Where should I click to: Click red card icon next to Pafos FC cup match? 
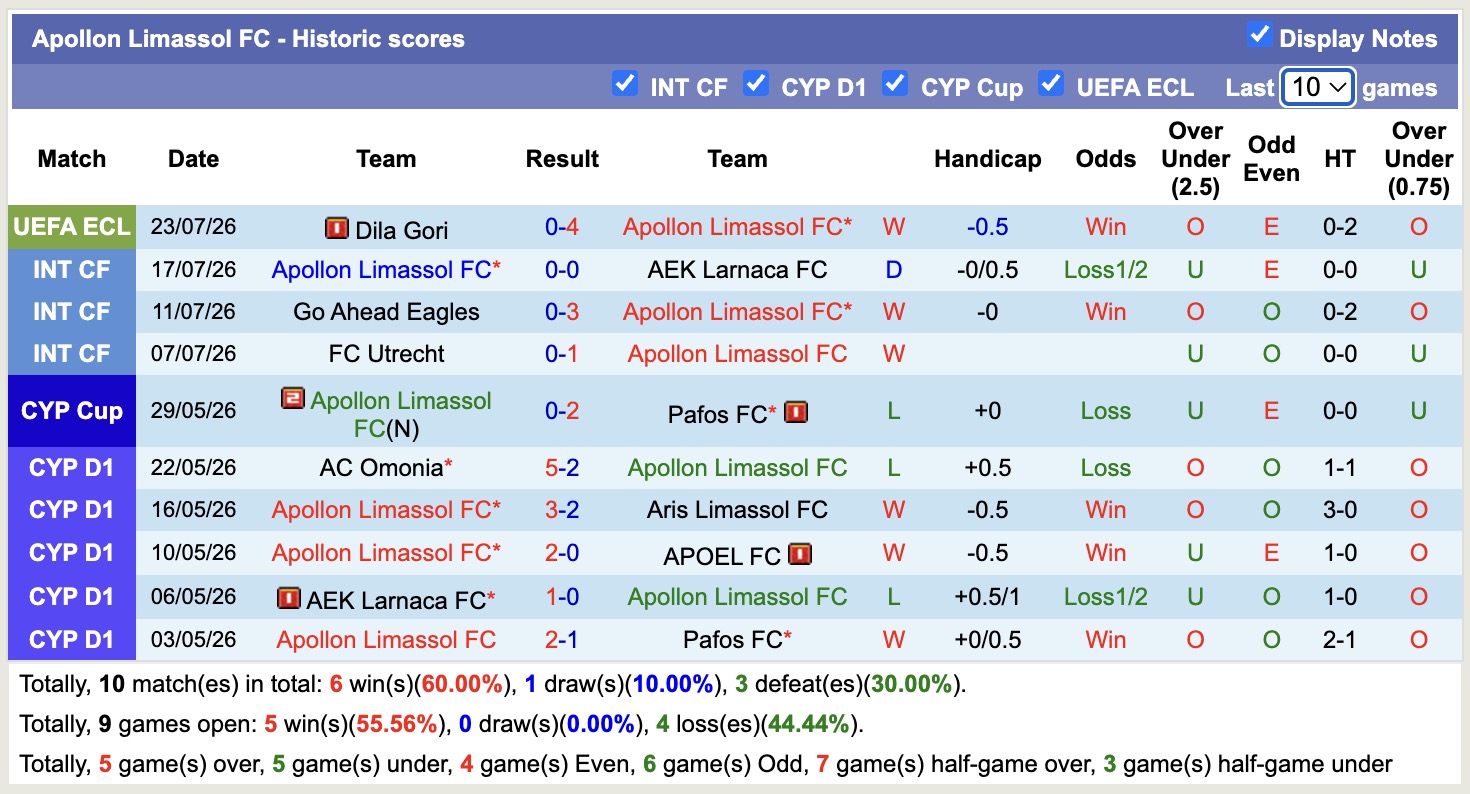[796, 412]
